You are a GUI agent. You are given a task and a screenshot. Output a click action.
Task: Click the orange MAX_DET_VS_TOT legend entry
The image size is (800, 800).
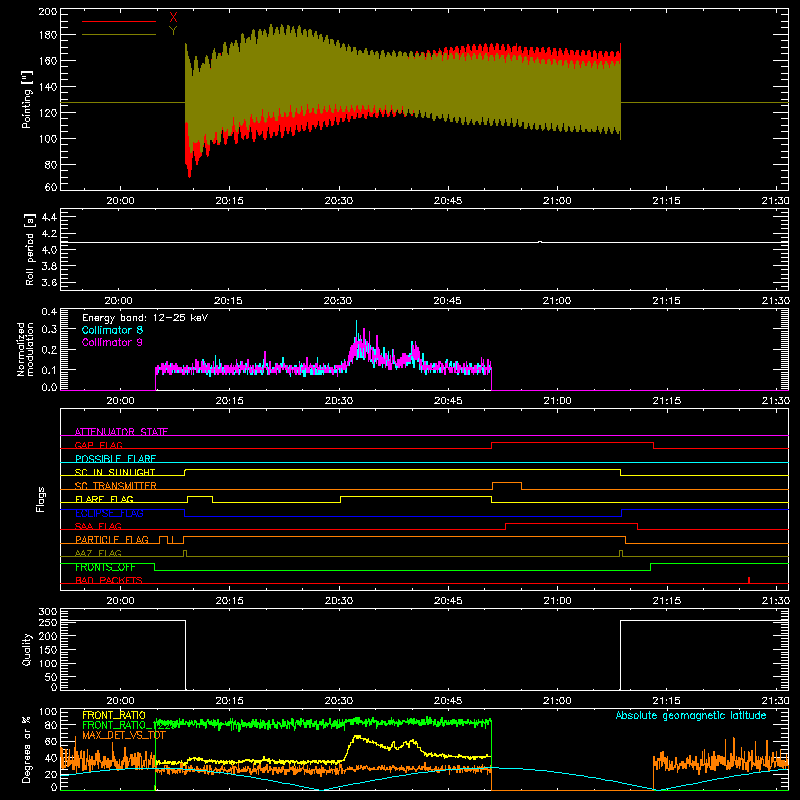tap(124, 735)
